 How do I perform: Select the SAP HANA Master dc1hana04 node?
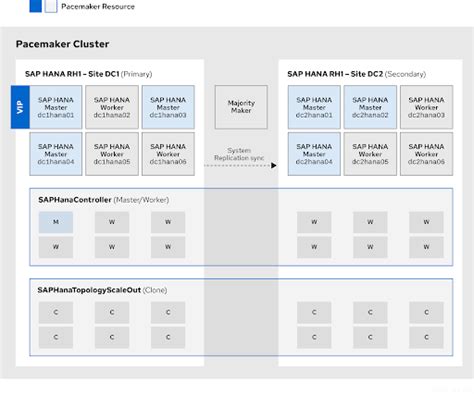tap(56, 154)
